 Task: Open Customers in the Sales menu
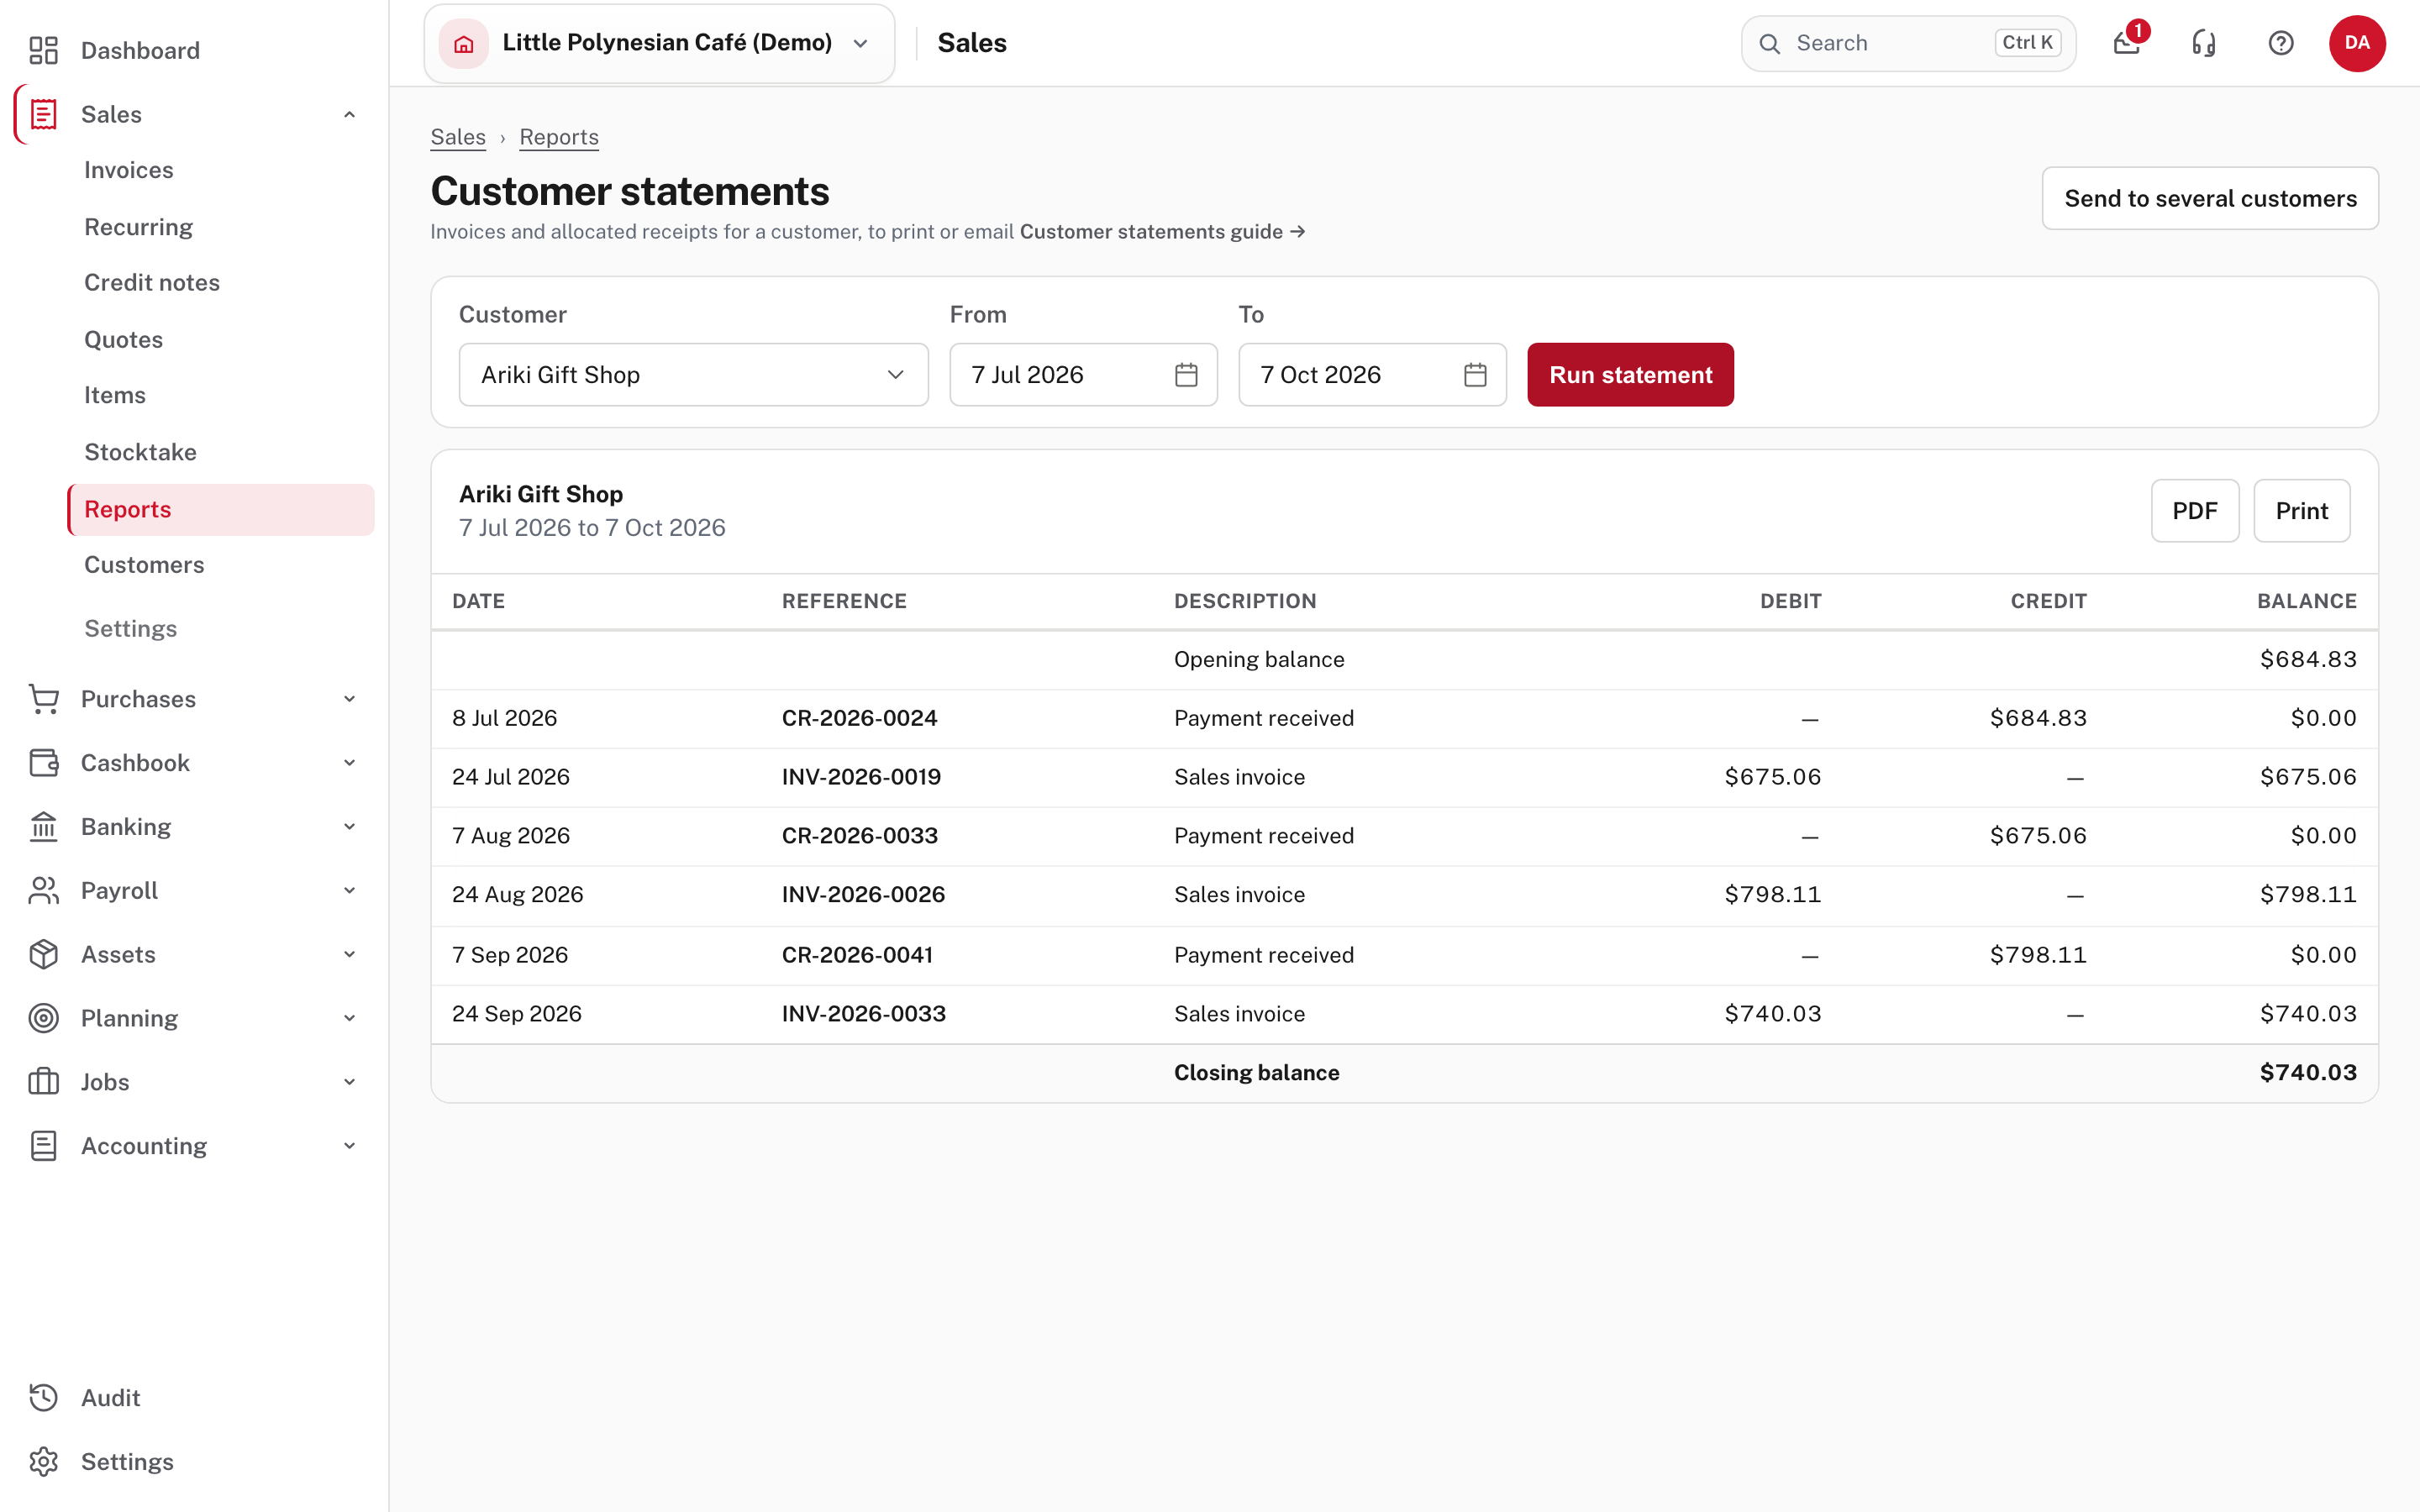point(144,565)
